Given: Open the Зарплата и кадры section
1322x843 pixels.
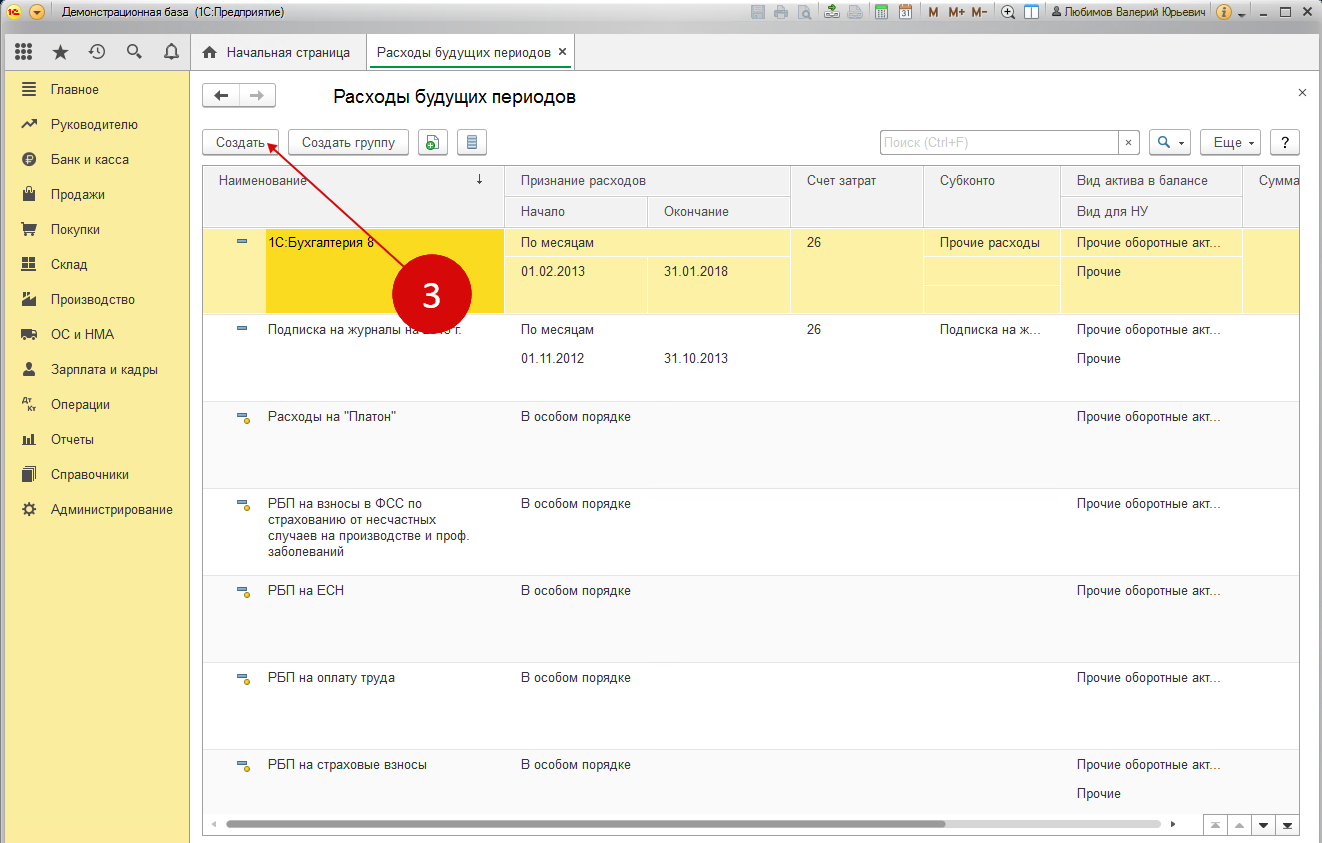Looking at the screenshot, I should [x=95, y=369].
